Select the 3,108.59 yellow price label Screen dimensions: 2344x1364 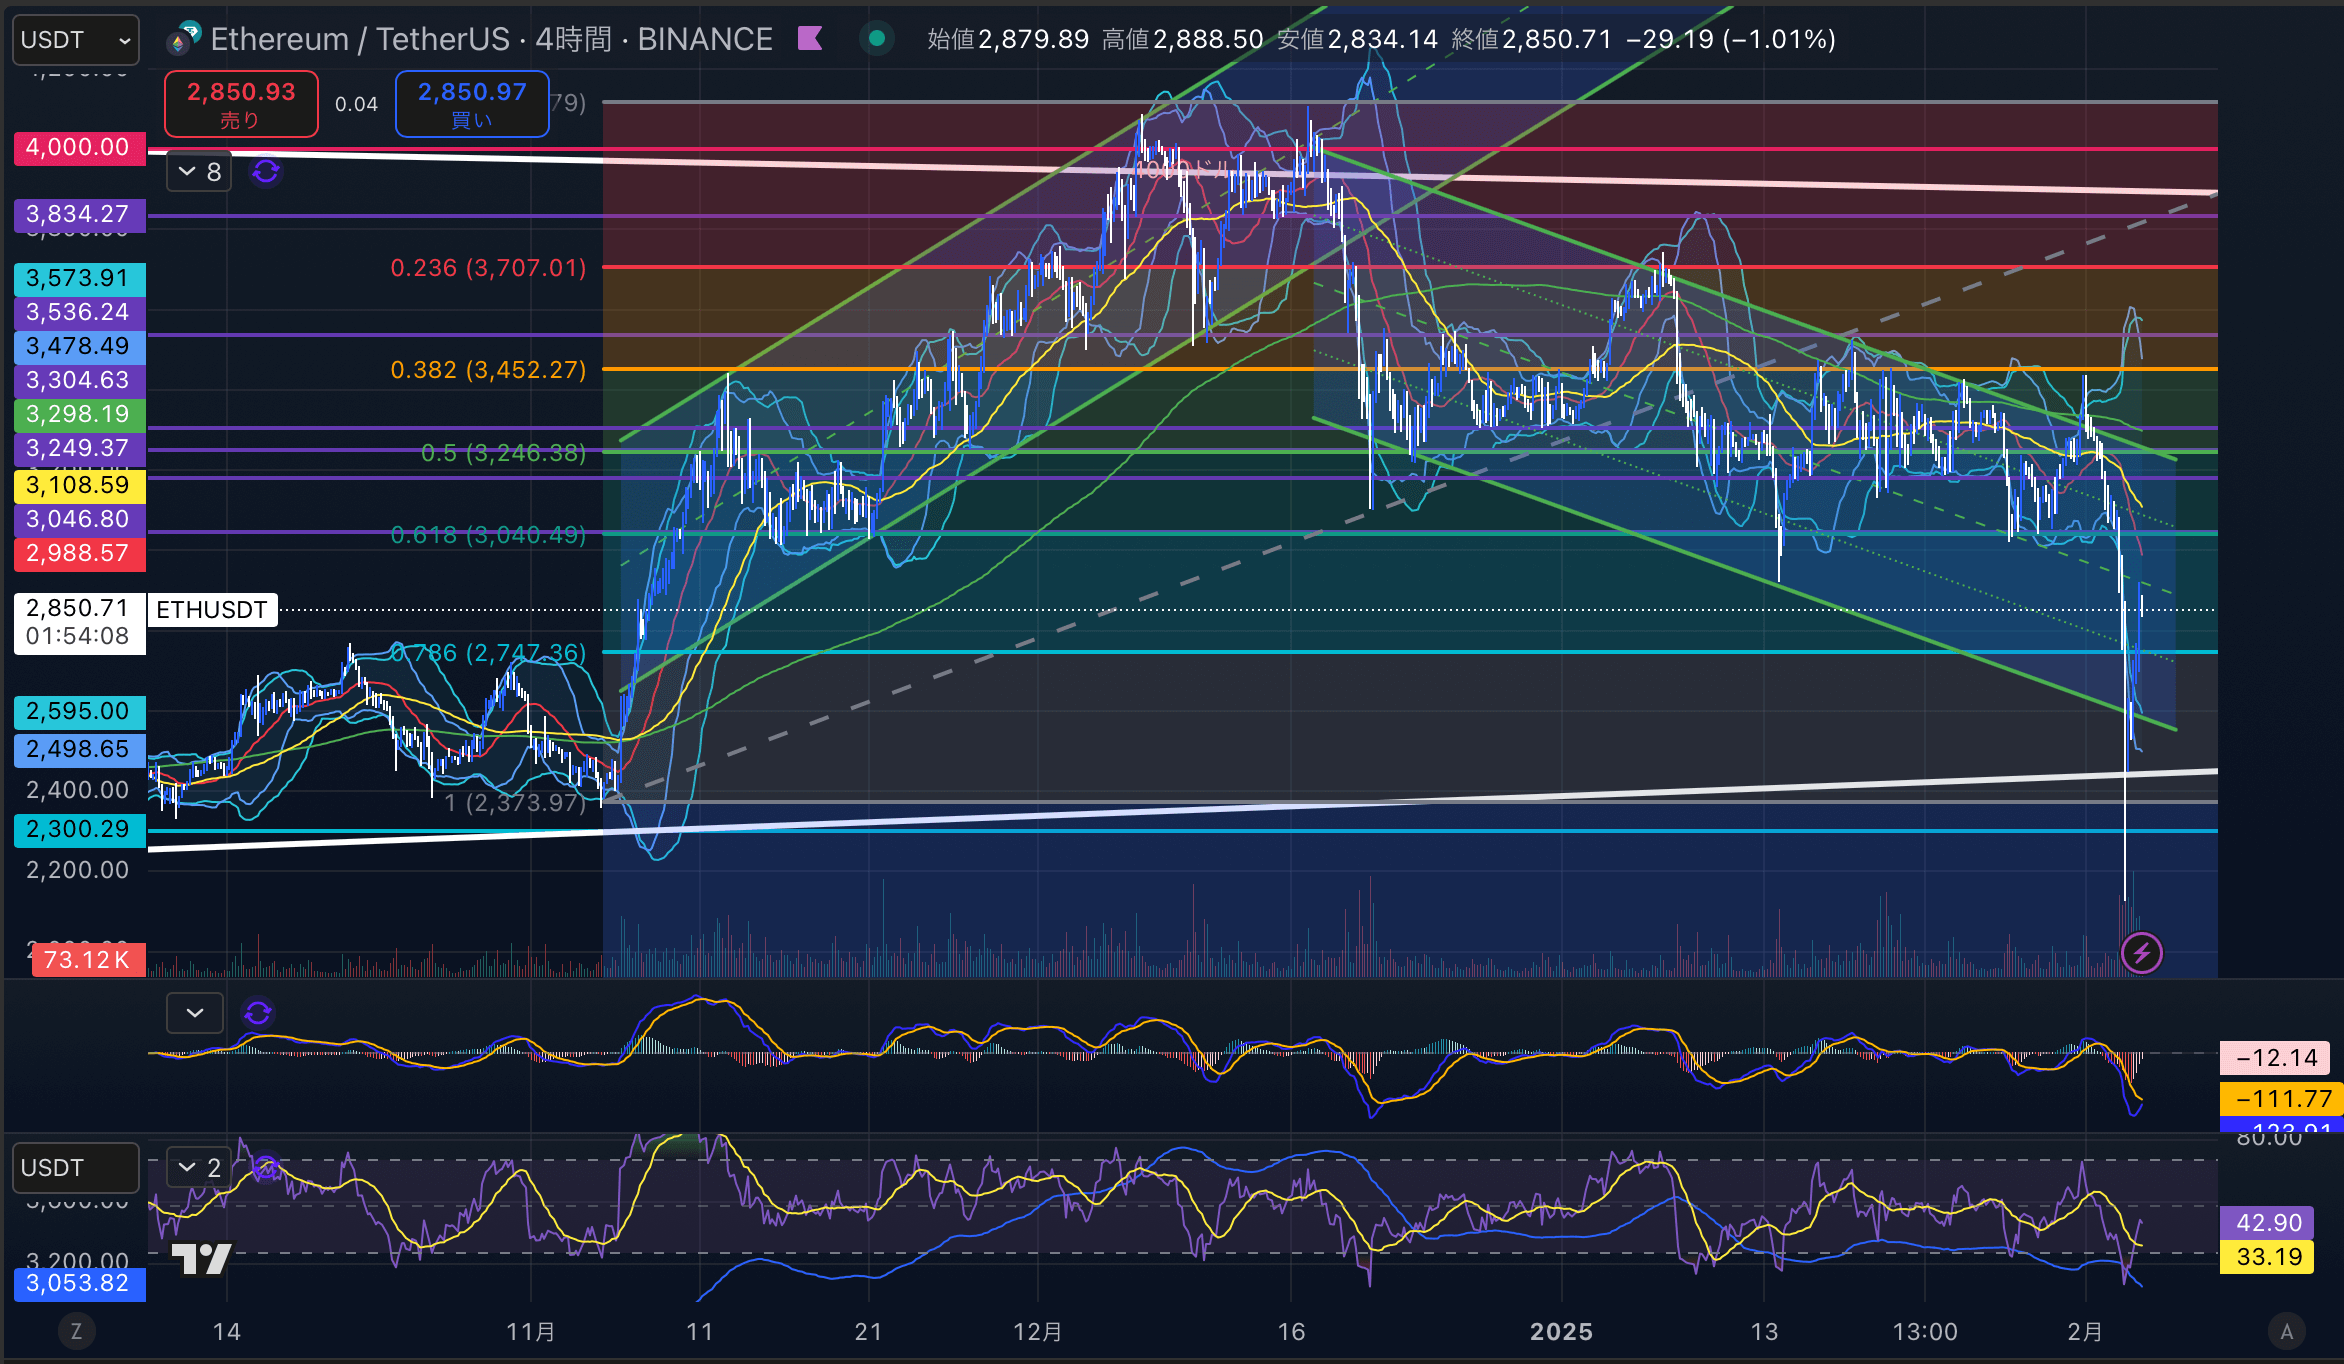tap(79, 485)
